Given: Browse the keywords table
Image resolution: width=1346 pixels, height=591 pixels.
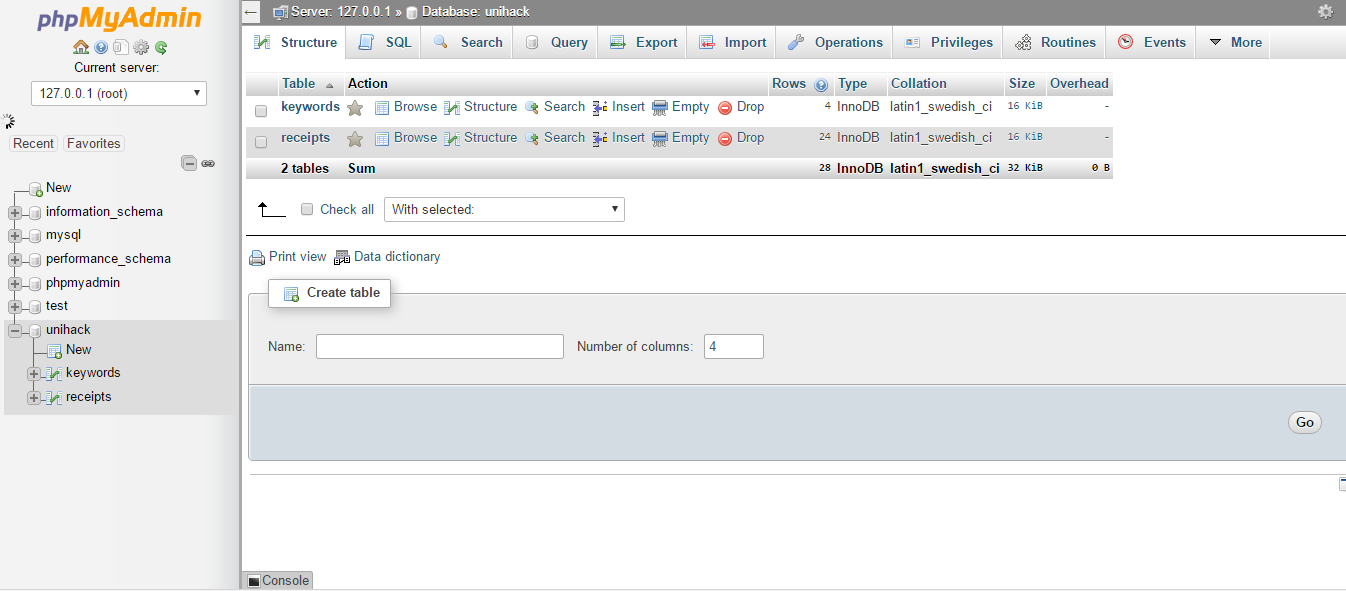Looking at the screenshot, I should tap(406, 107).
